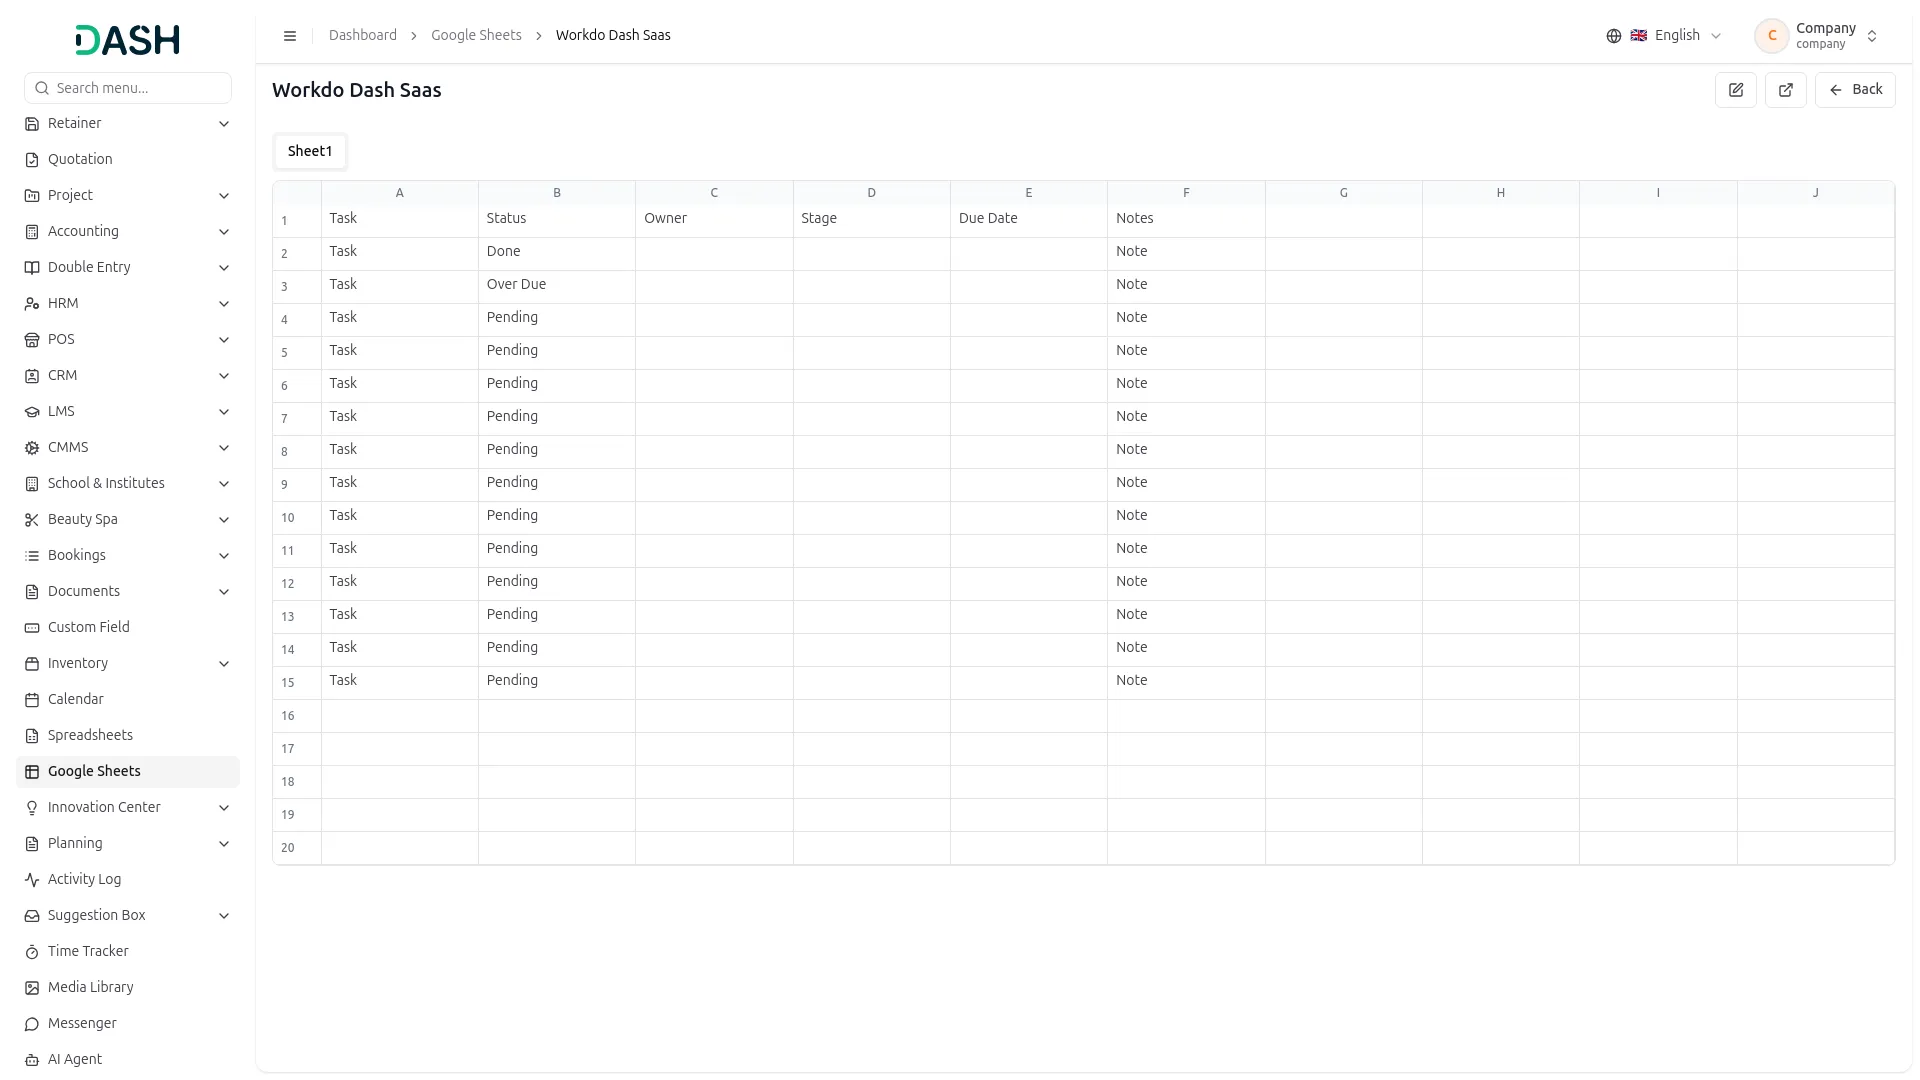Select column J header
This screenshot has width=1920, height=1080.
[x=1816, y=193]
